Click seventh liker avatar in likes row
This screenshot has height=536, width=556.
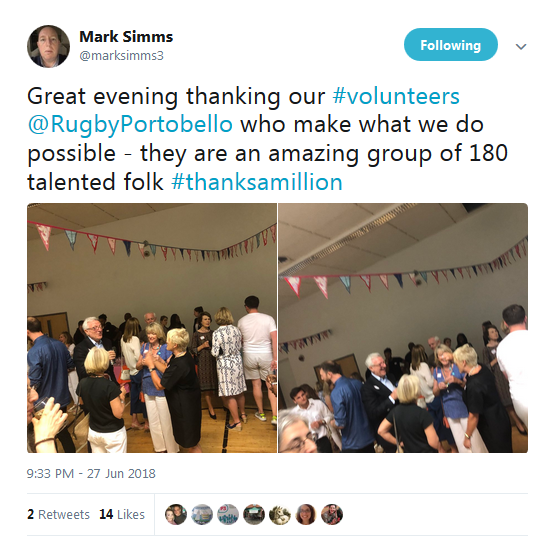point(332,514)
